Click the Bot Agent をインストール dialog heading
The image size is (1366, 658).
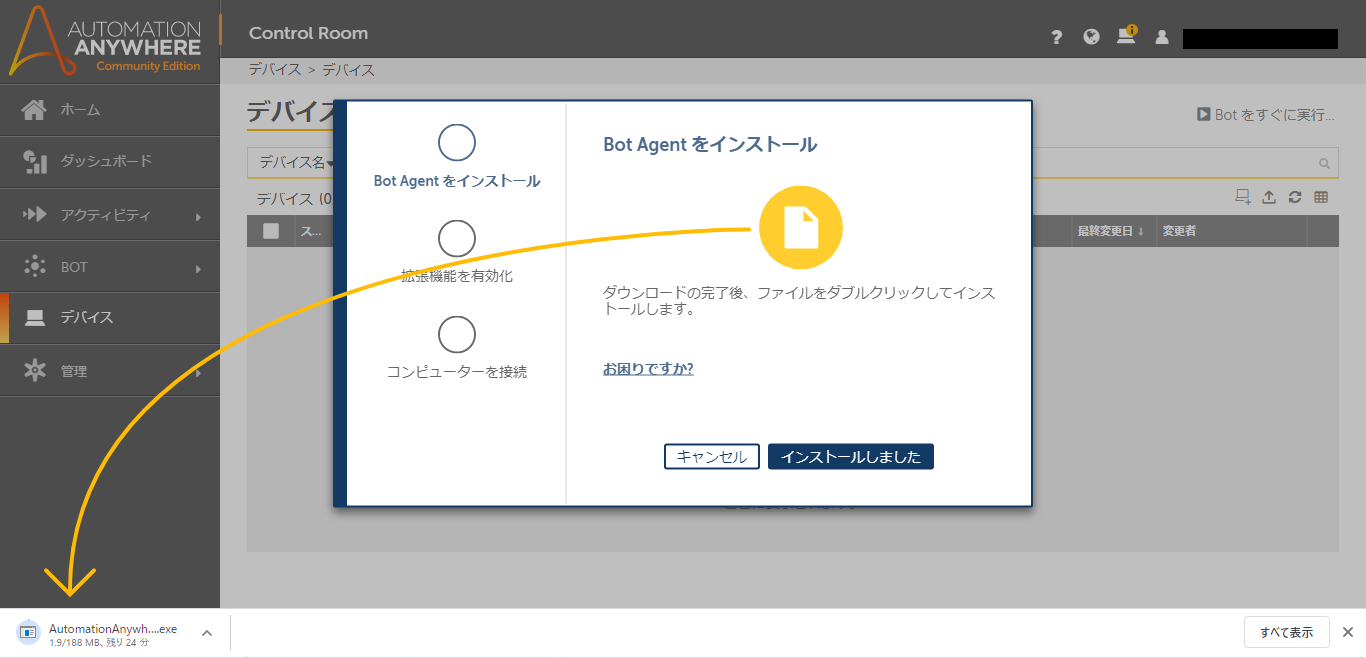coord(710,145)
